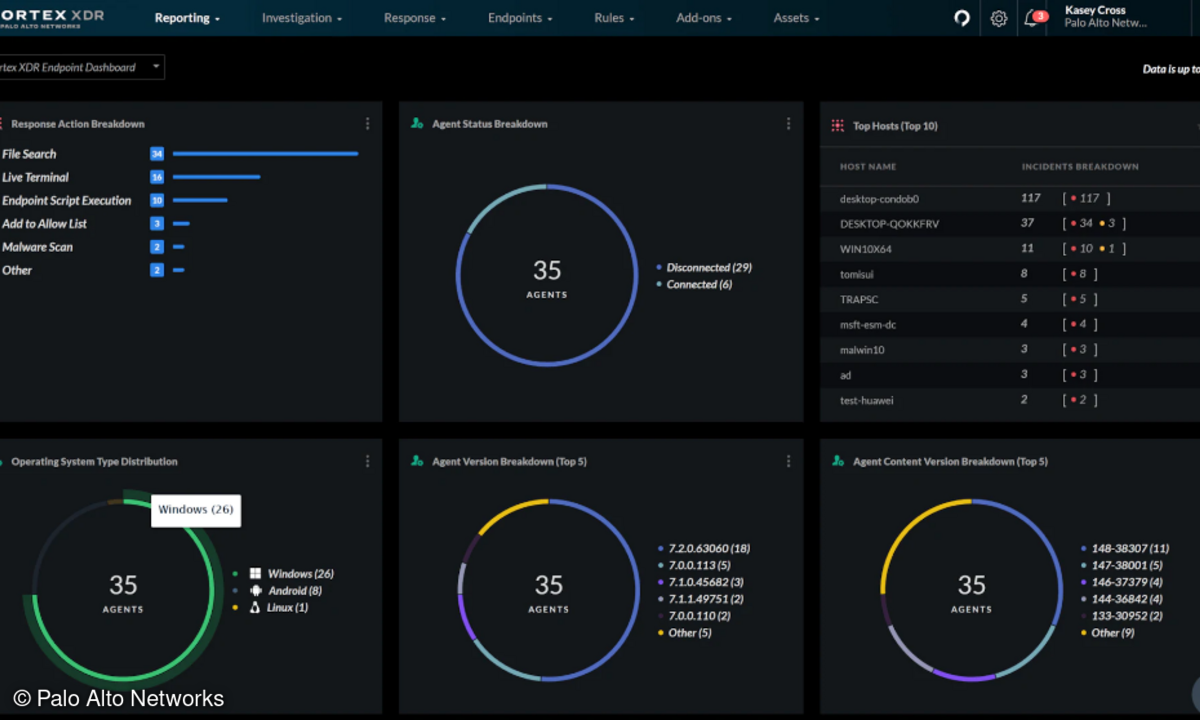This screenshot has height=720, width=1200.
Task: Select host WIN10X64 row
Action: point(1010,249)
